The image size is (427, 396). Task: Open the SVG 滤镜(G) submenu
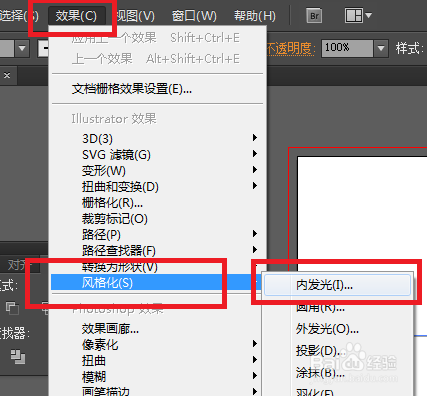[157, 154]
